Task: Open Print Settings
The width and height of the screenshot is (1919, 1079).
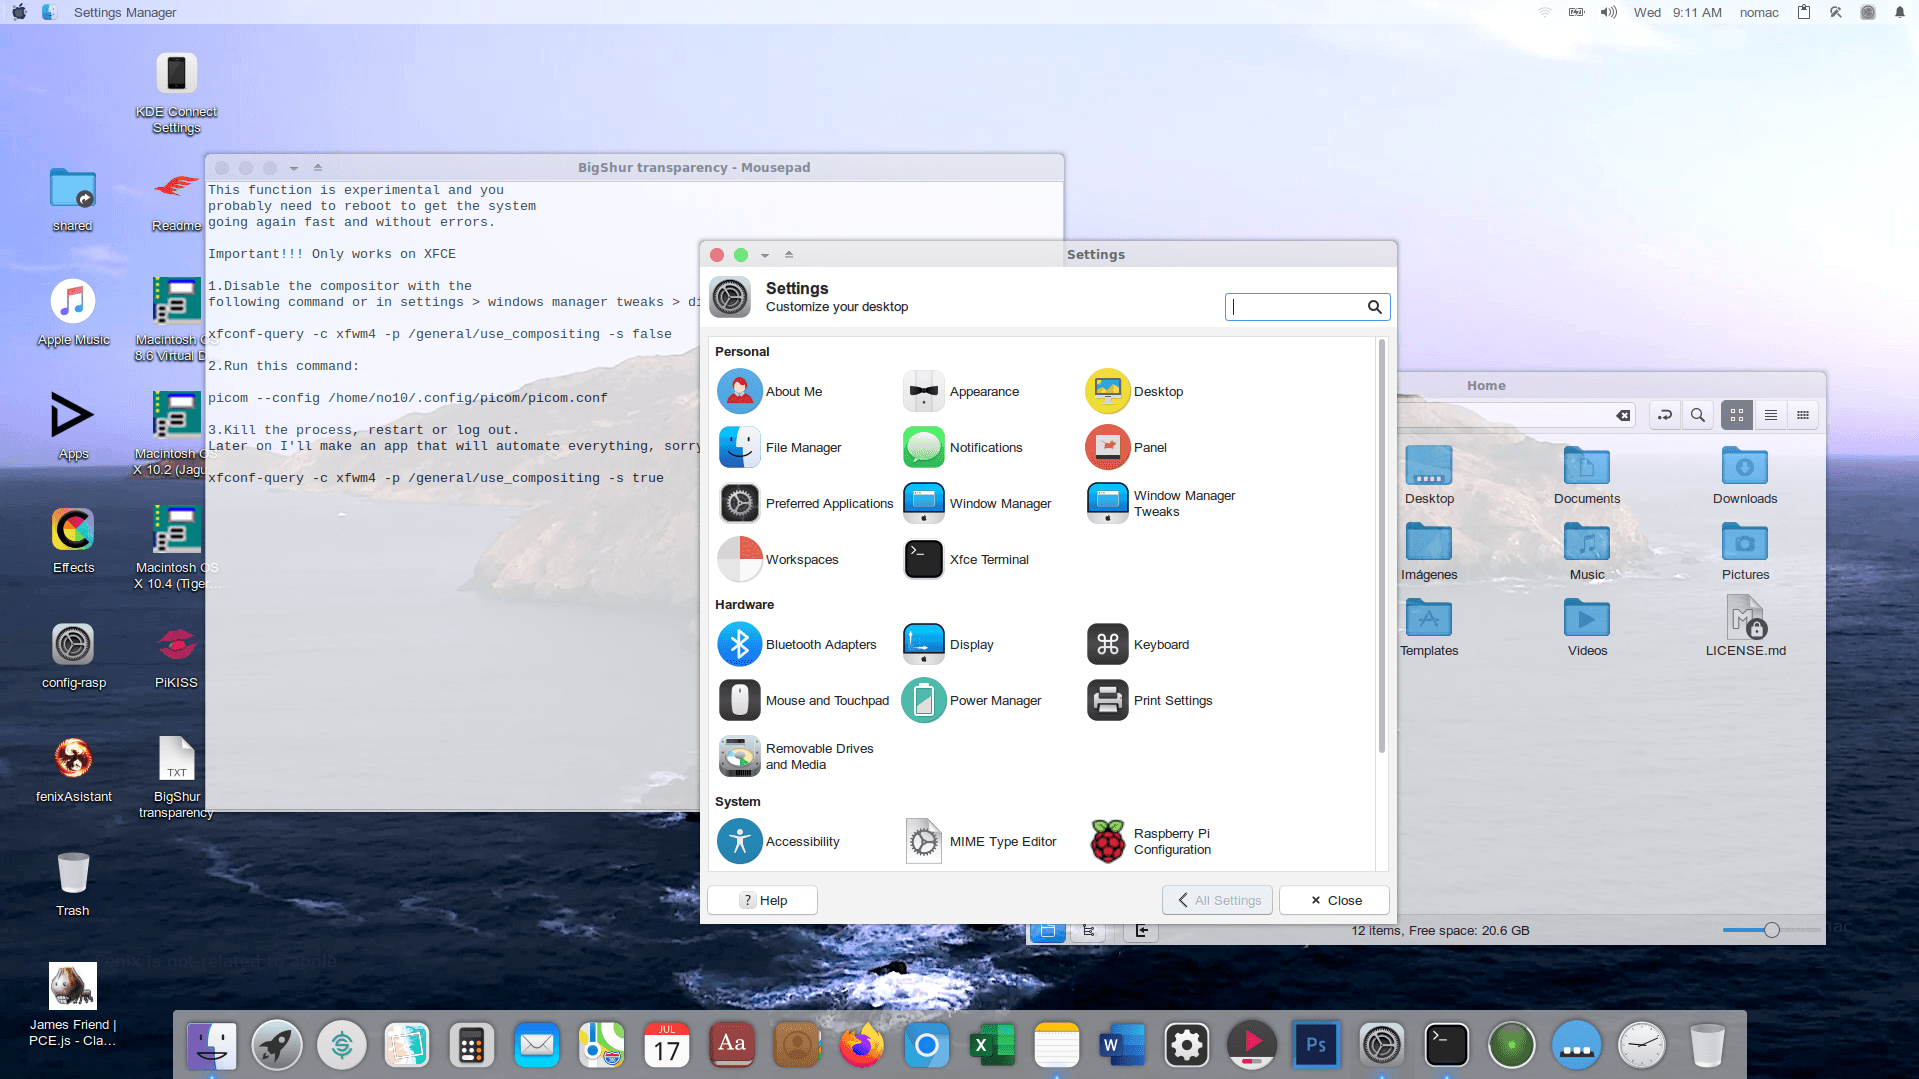Action: (x=1150, y=701)
